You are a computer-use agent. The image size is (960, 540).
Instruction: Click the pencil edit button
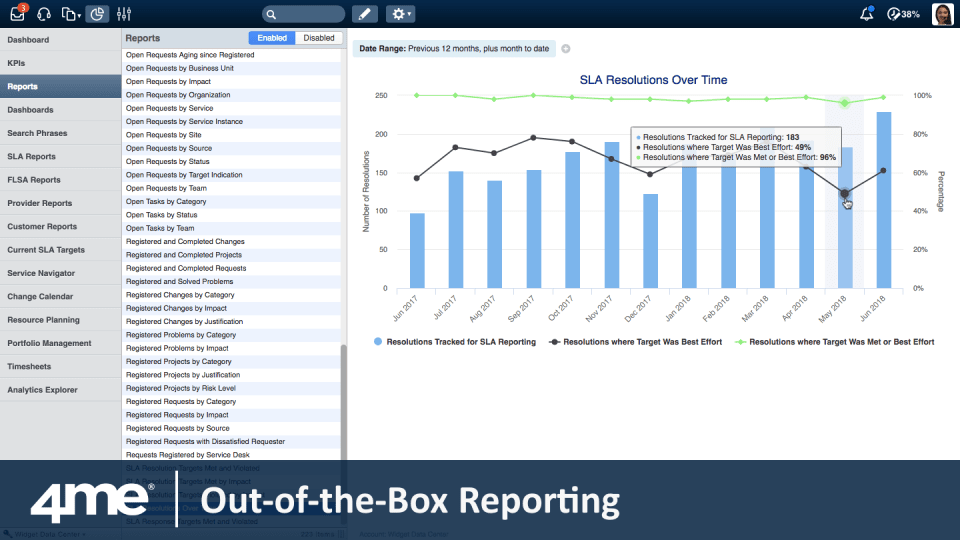pyautogui.click(x=365, y=14)
